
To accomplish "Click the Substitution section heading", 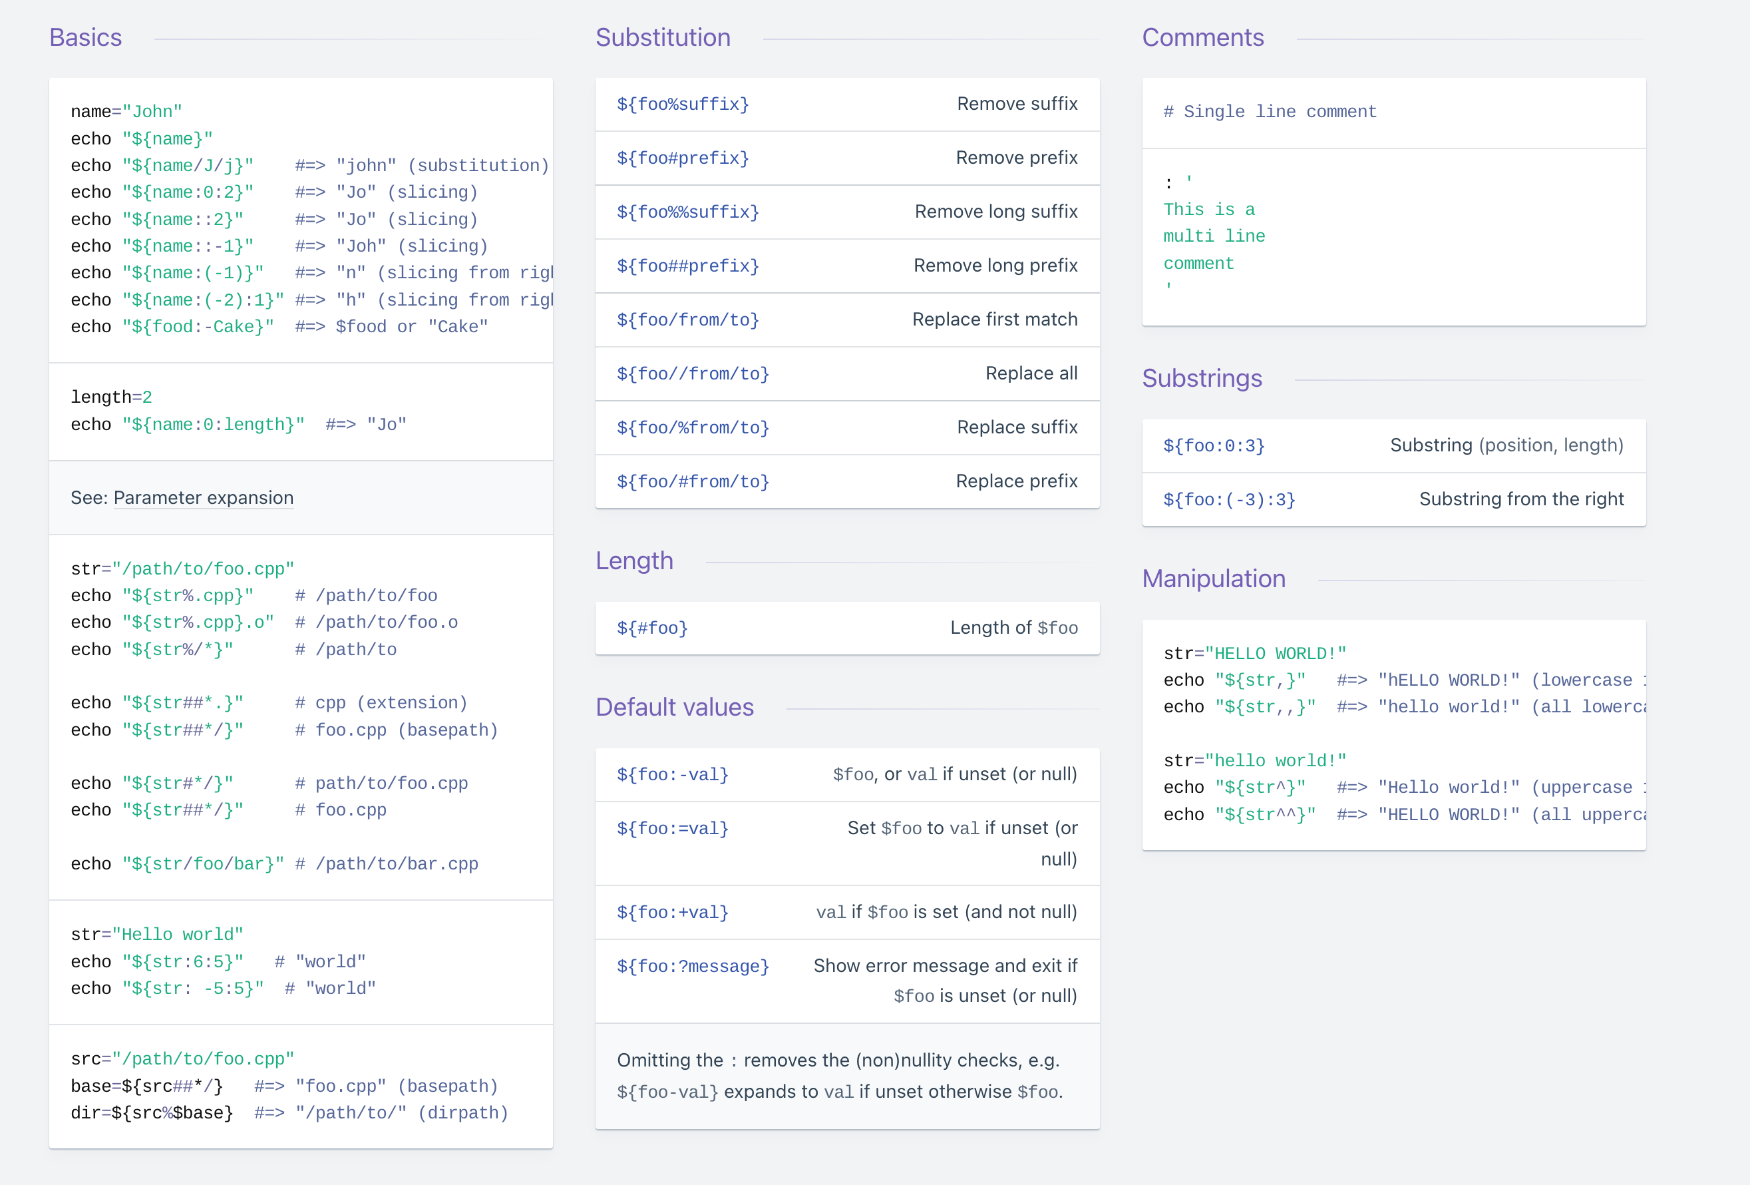I will tap(662, 38).
